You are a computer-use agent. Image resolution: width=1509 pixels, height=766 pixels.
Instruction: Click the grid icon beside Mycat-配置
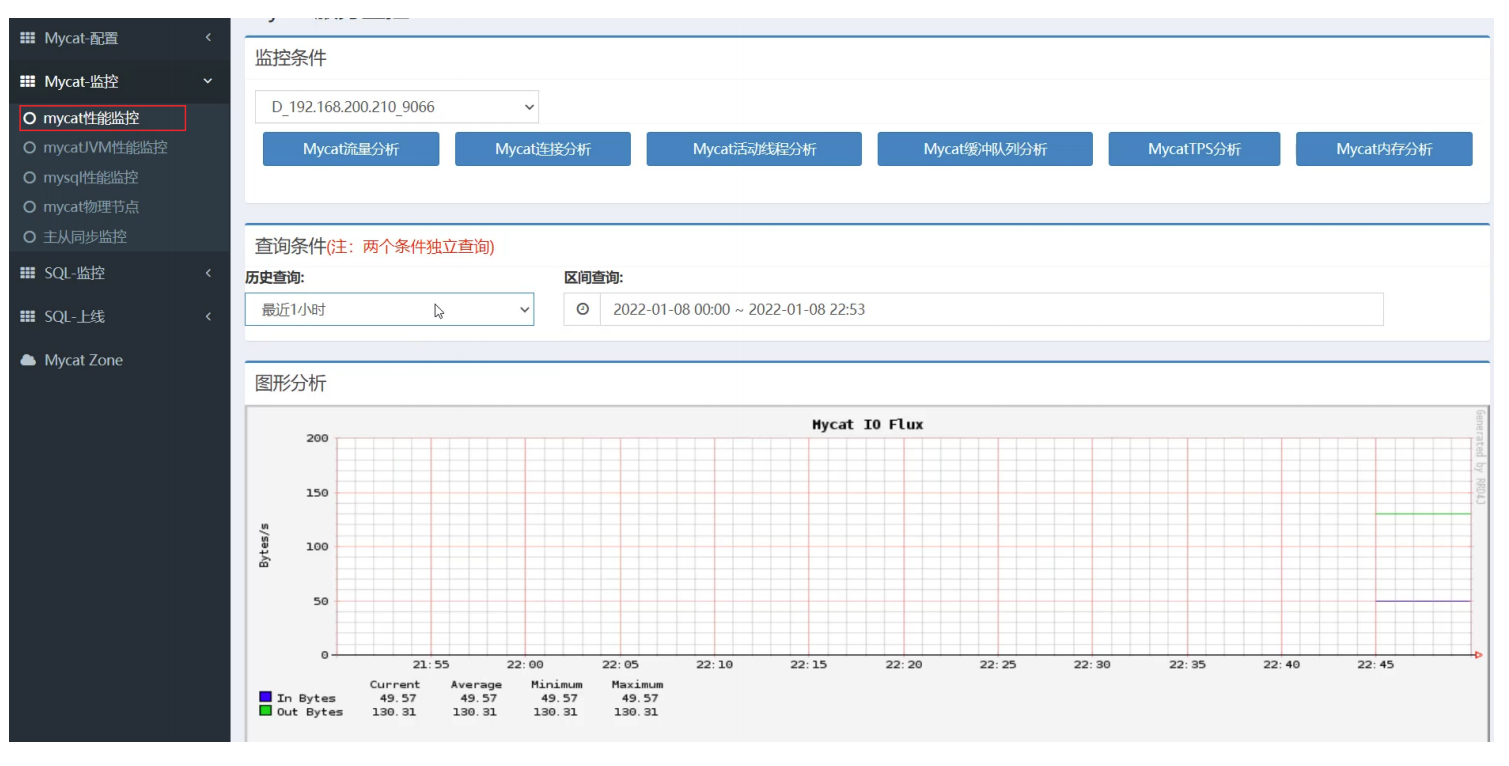pos(28,38)
